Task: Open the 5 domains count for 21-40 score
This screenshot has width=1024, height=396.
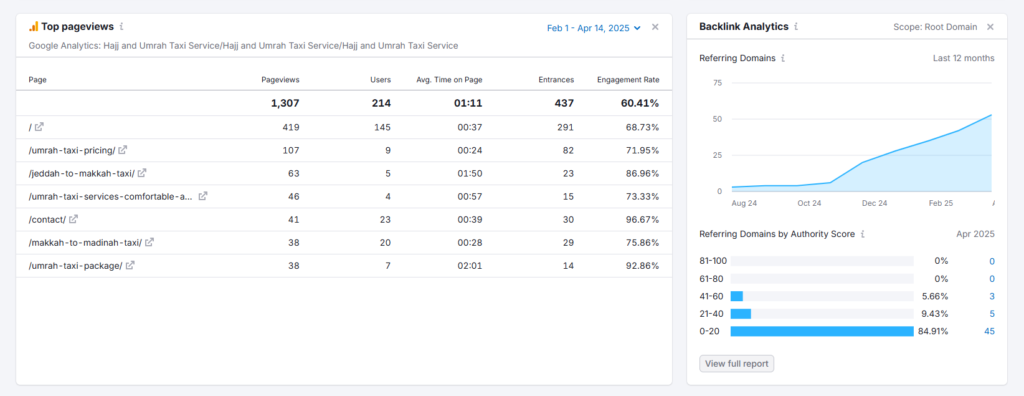Action: coord(991,314)
